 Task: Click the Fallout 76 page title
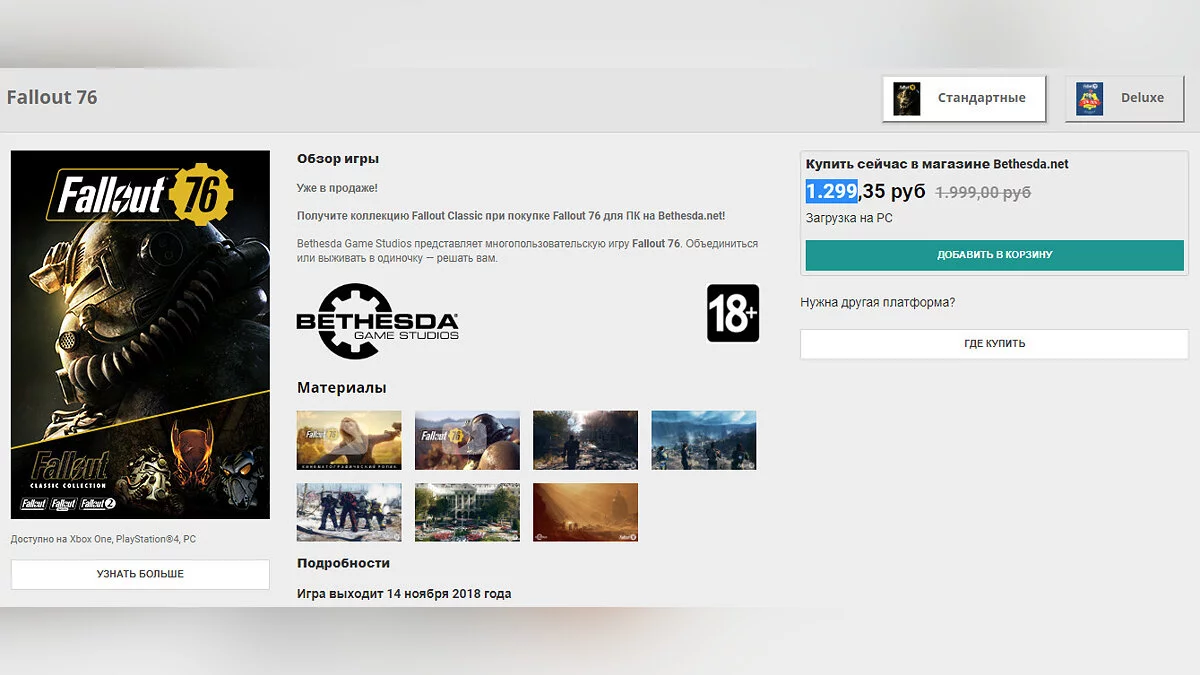pos(52,98)
